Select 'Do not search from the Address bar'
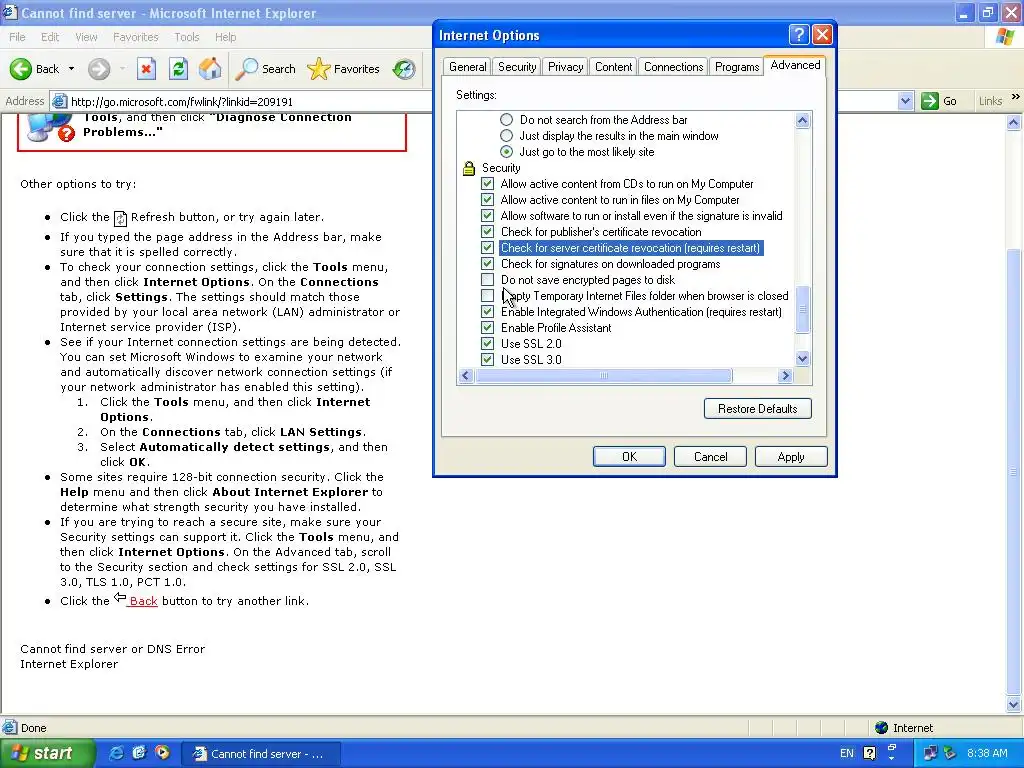 (x=506, y=120)
